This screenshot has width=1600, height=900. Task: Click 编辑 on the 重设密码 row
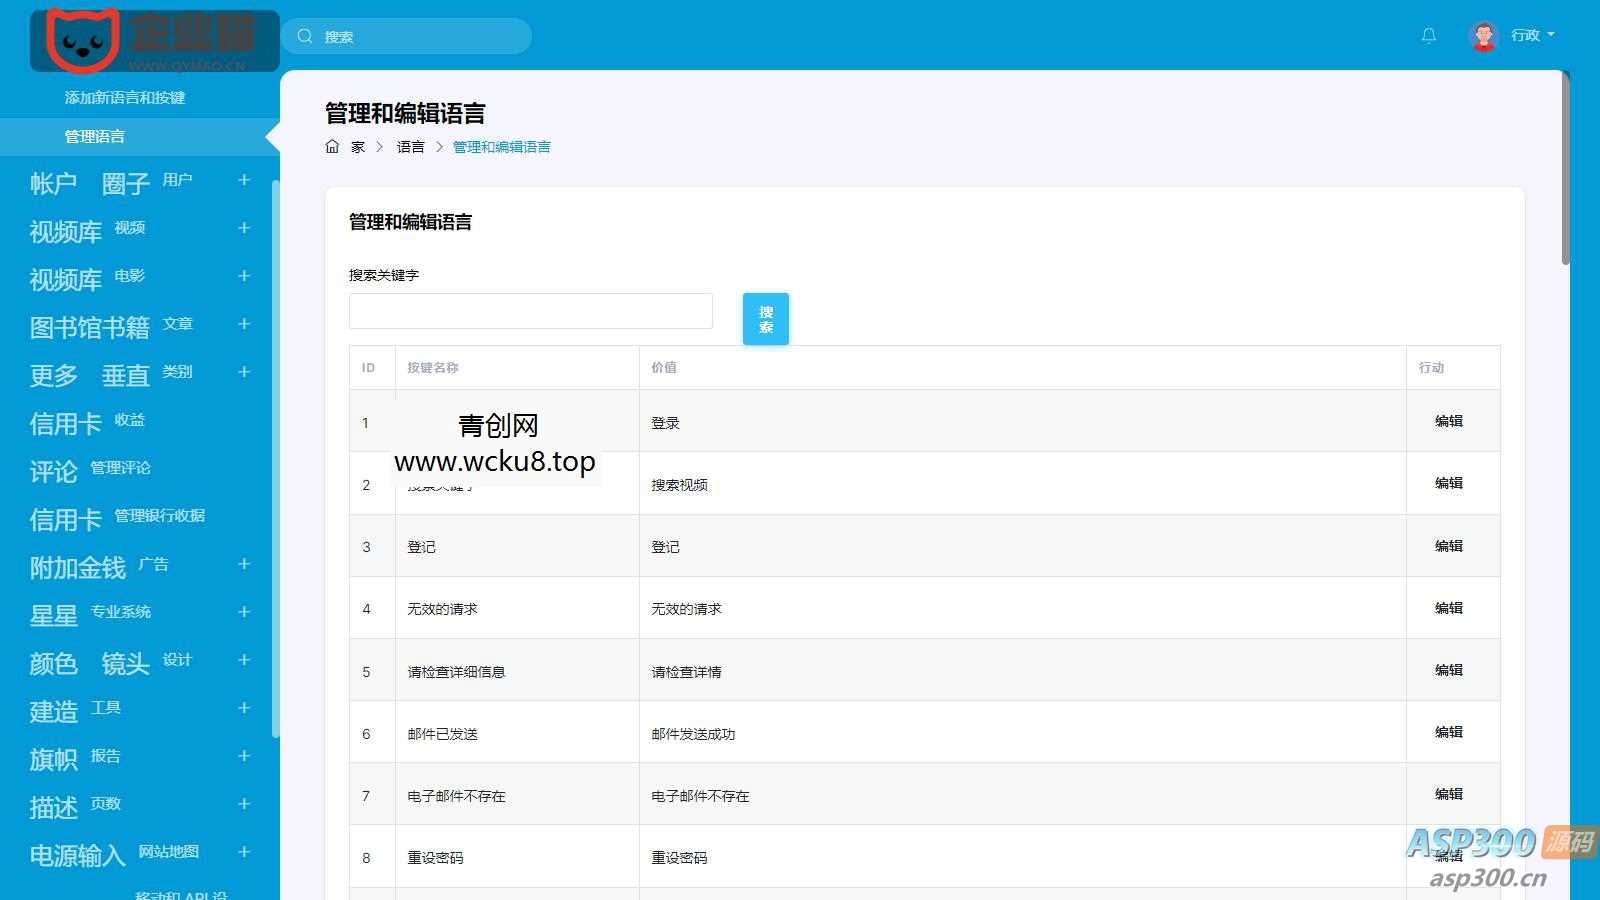(x=1447, y=857)
